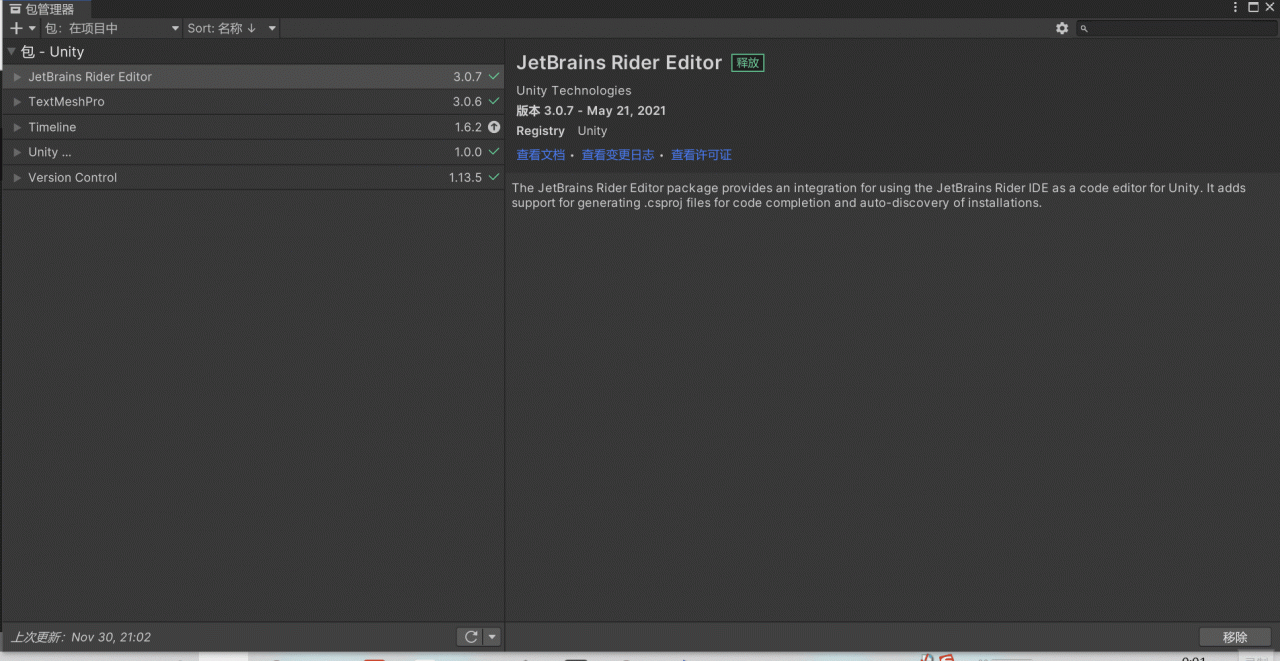Click the 释放 release tag
This screenshot has width=1280, height=661.
pyautogui.click(x=747, y=62)
